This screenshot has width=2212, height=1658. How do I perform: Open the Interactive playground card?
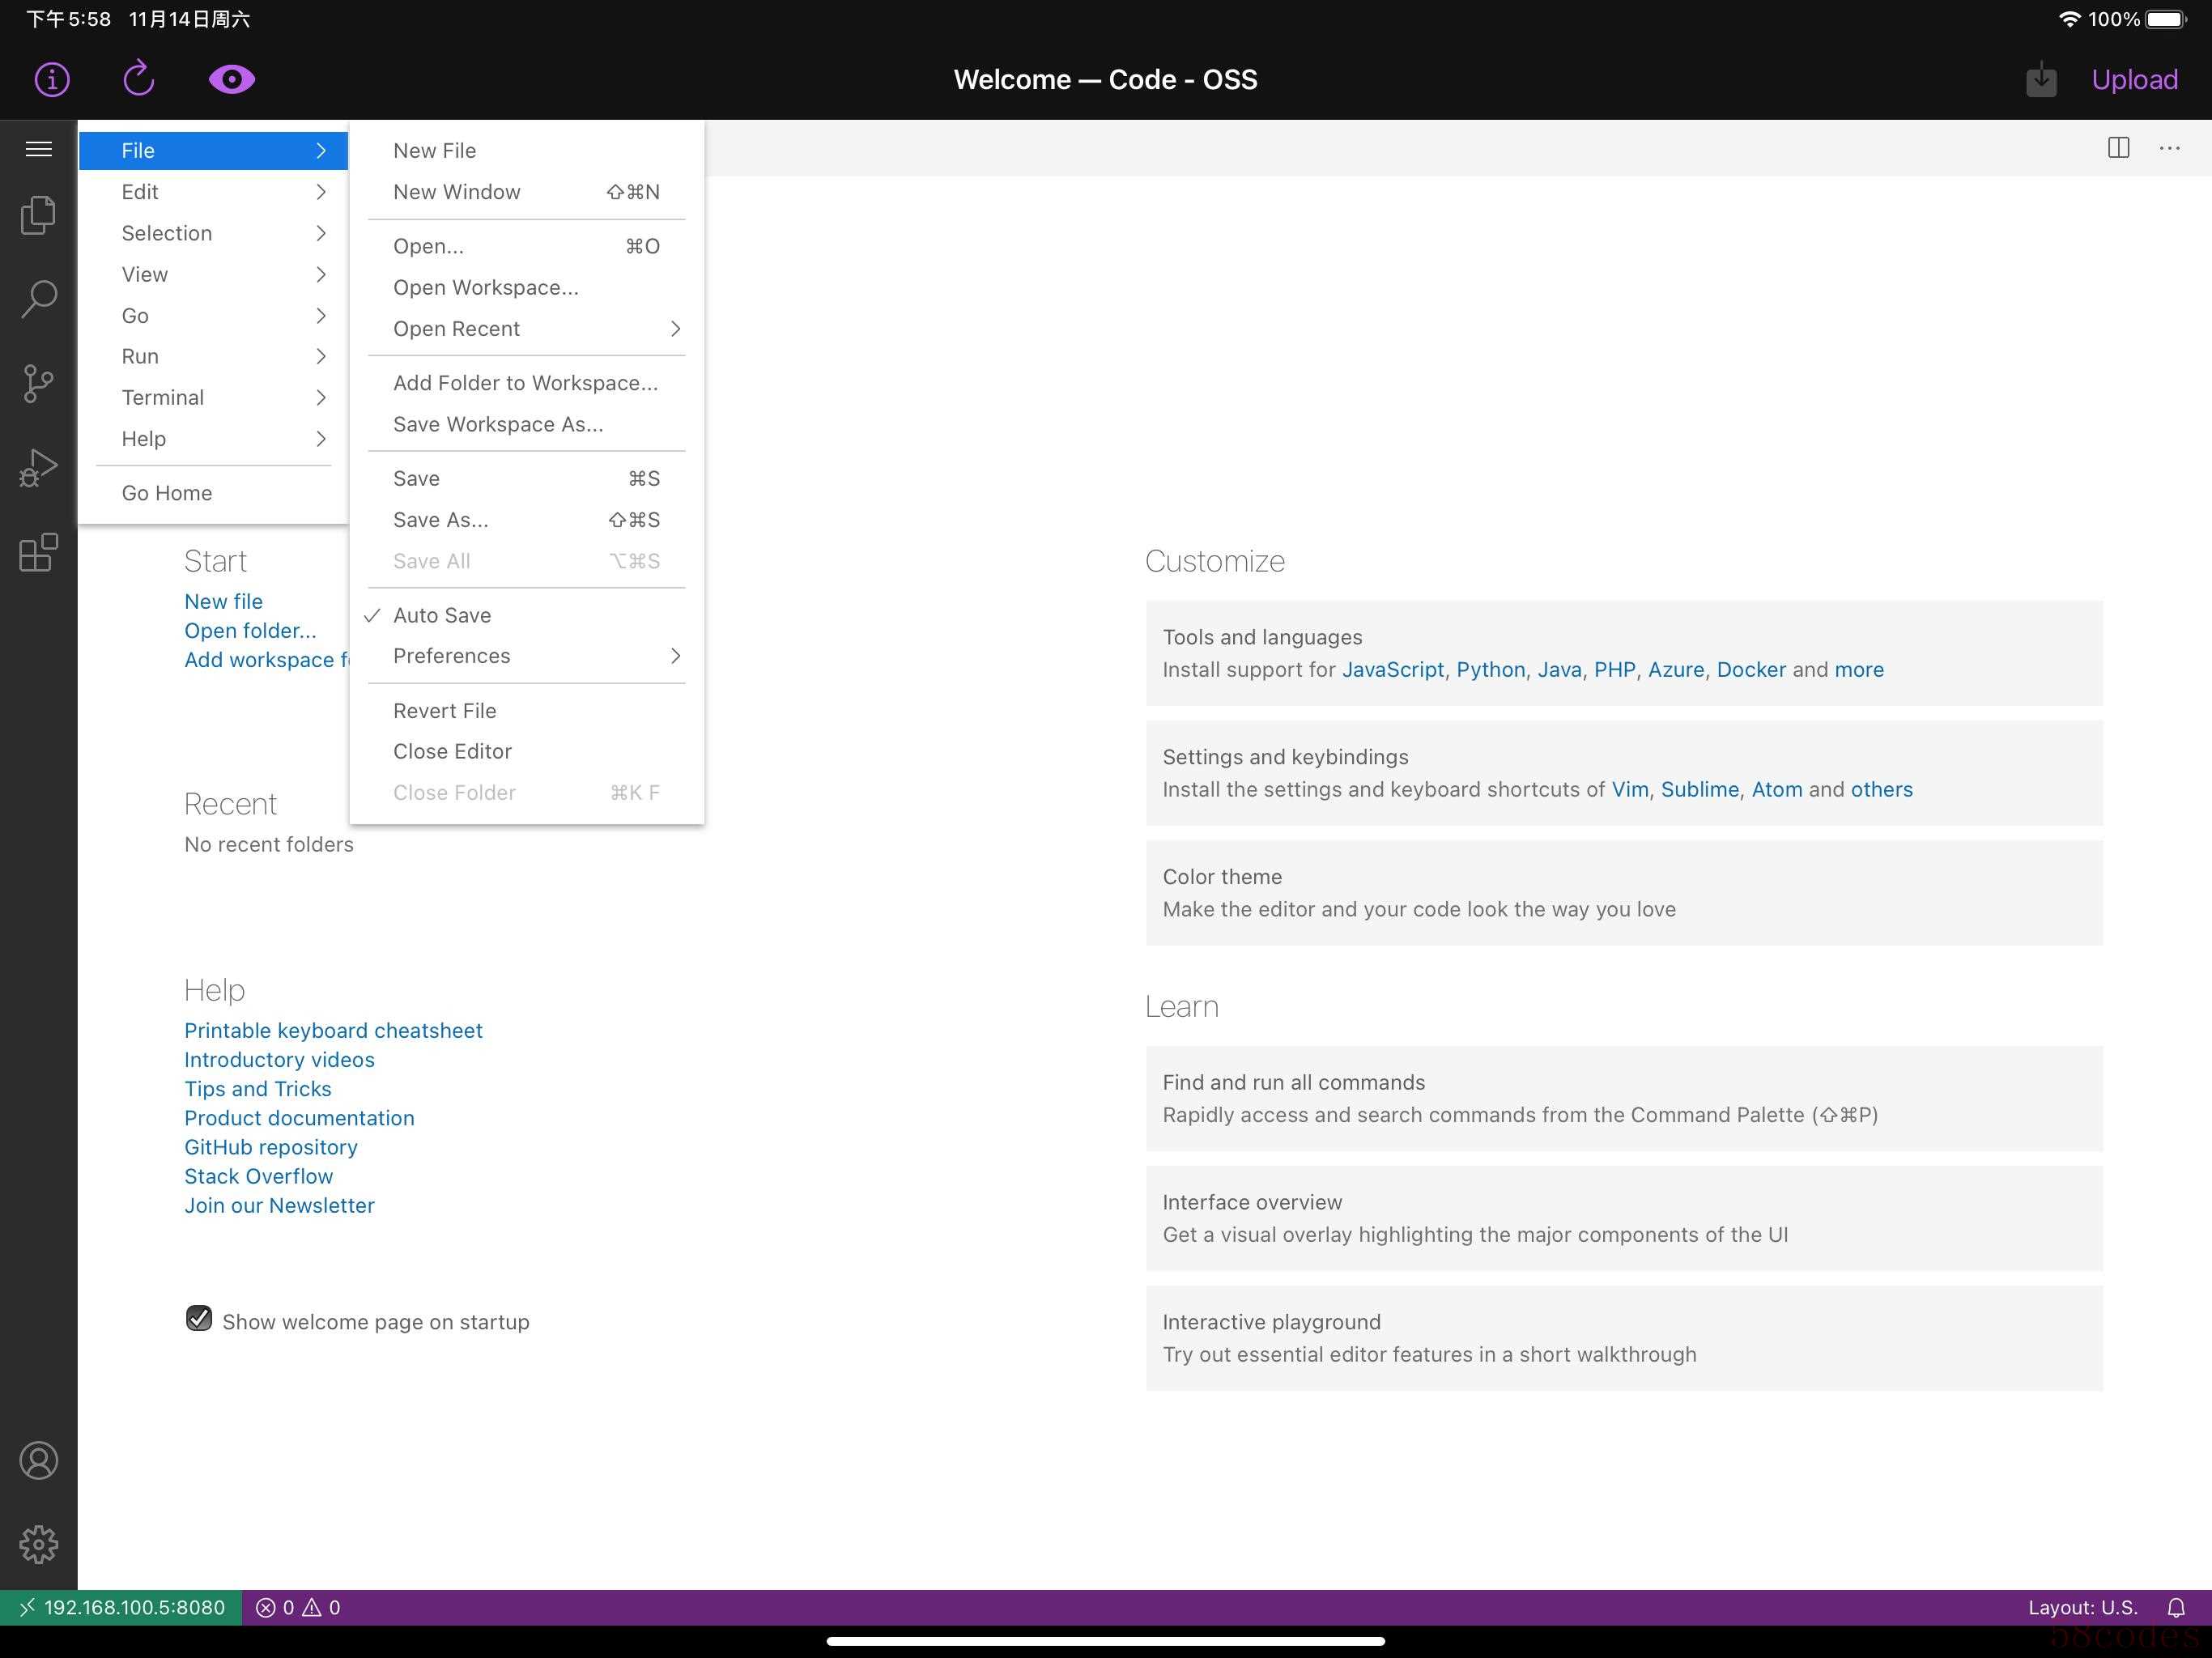pyautogui.click(x=1623, y=1338)
